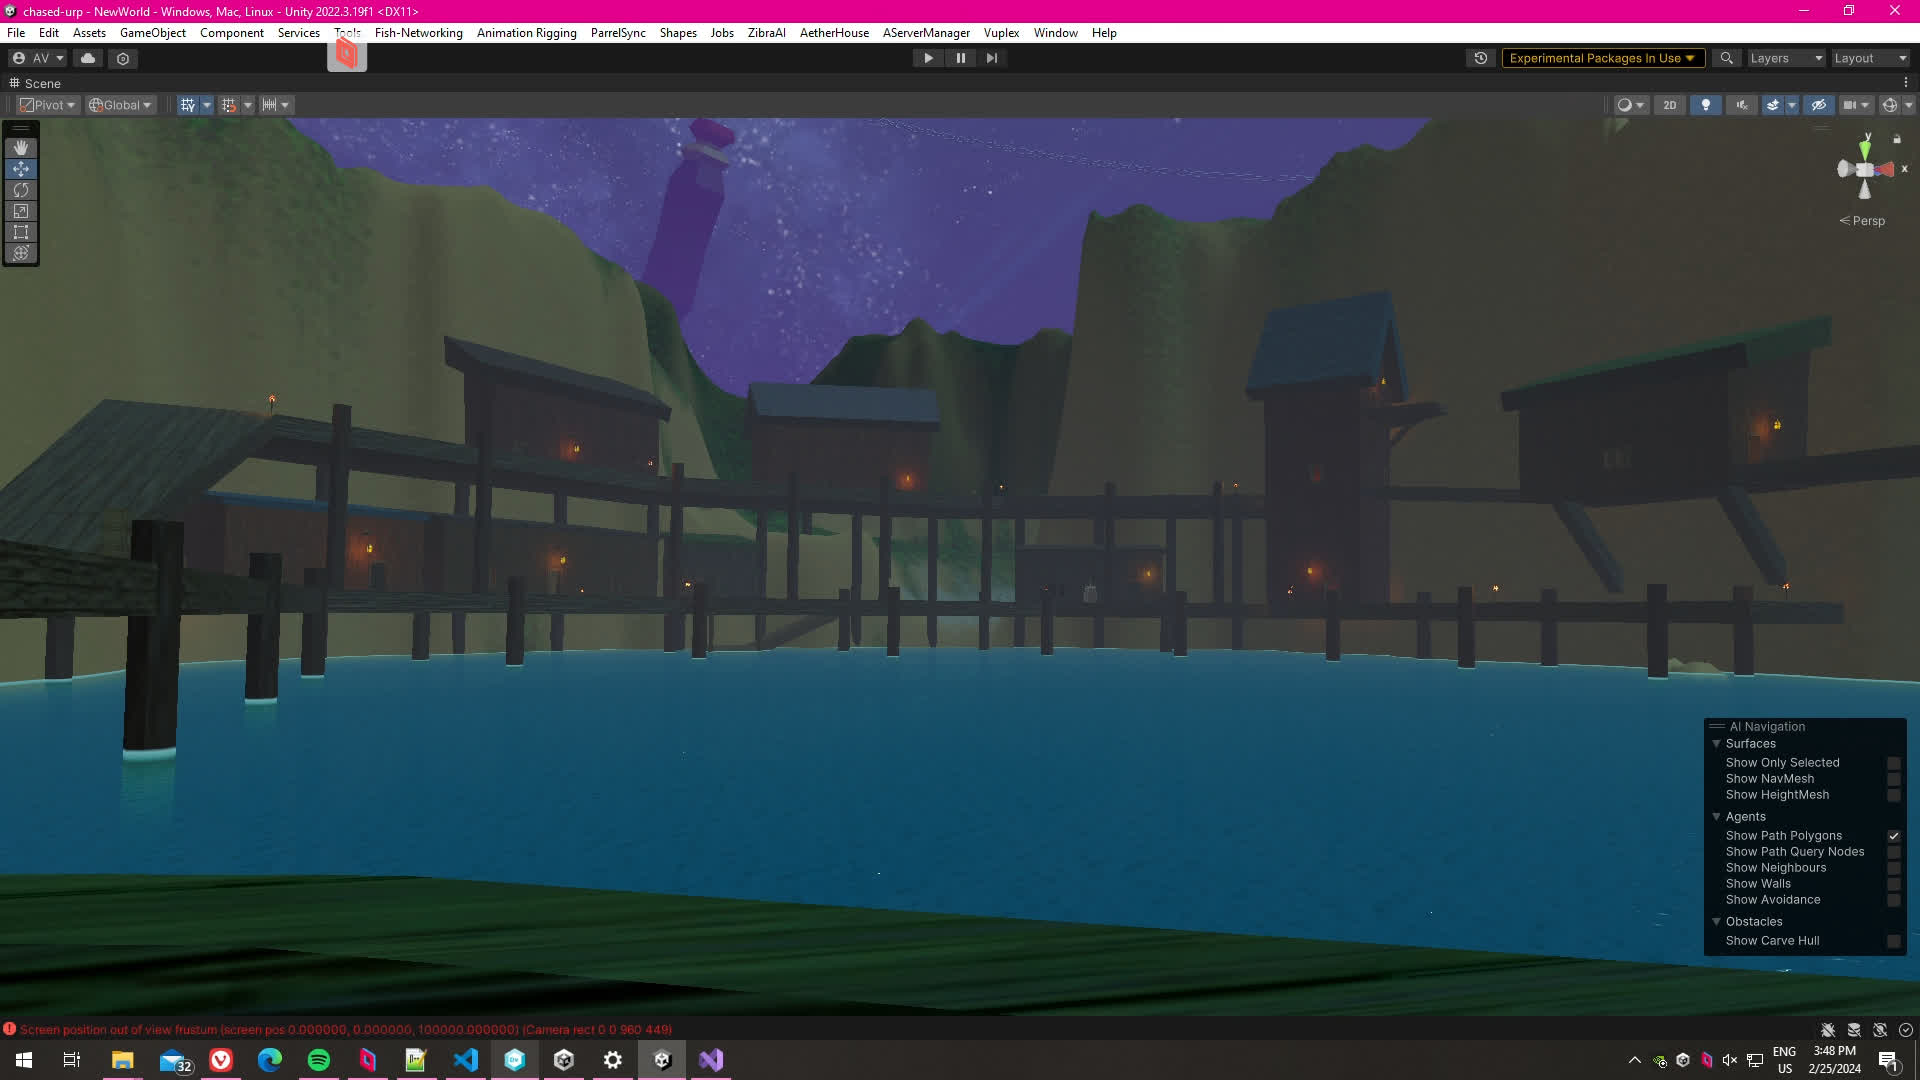Screen dimensions: 1920x1080
Task: Enable Show Carve Hull checkbox
Action: (1893, 941)
